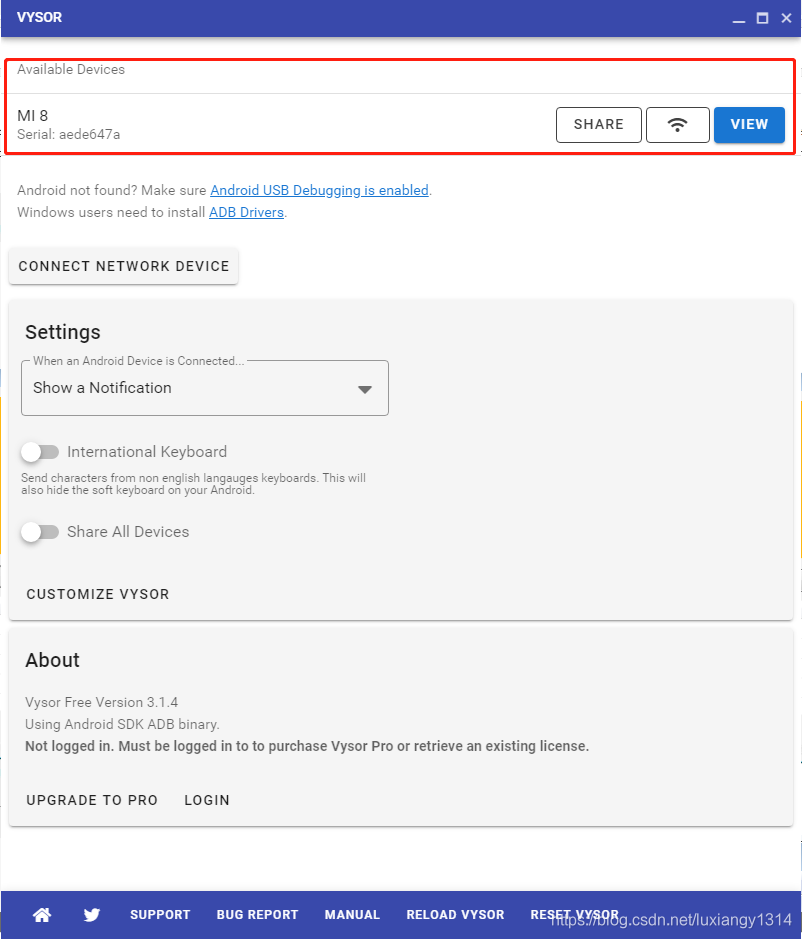
Task: Close the Vysor window
Action: (786, 18)
